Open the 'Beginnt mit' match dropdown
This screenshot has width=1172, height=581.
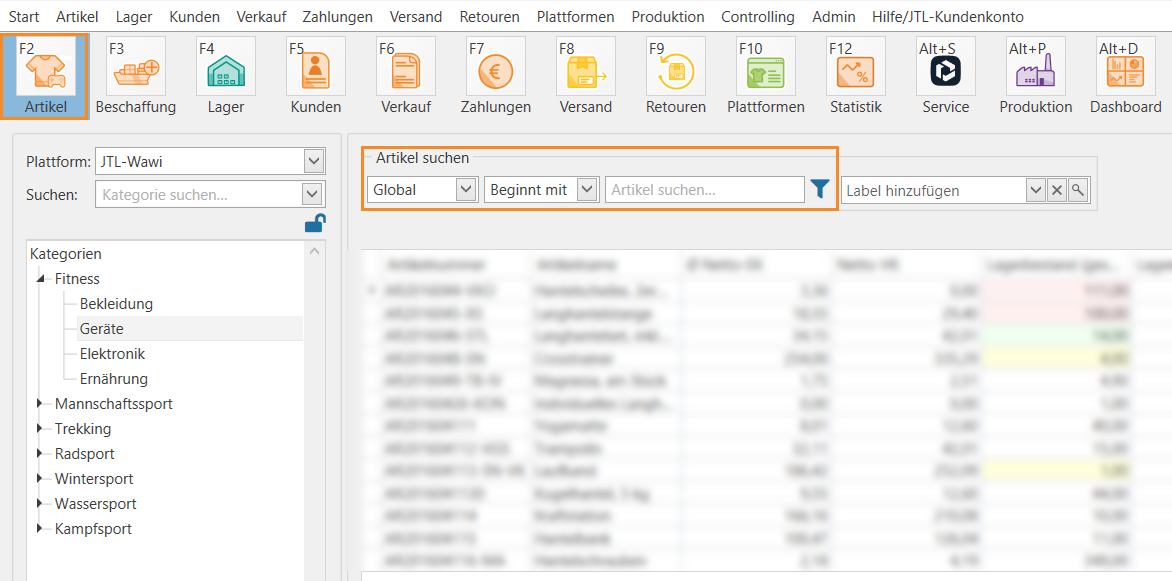[x=587, y=189]
